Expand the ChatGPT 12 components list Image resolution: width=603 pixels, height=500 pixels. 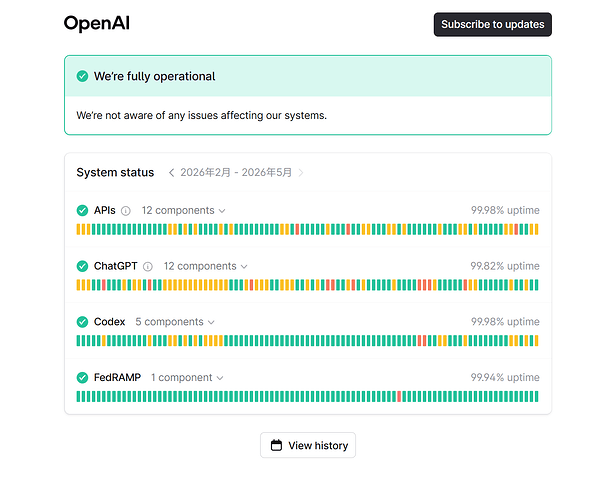pyautogui.click(x=205, y=266)
